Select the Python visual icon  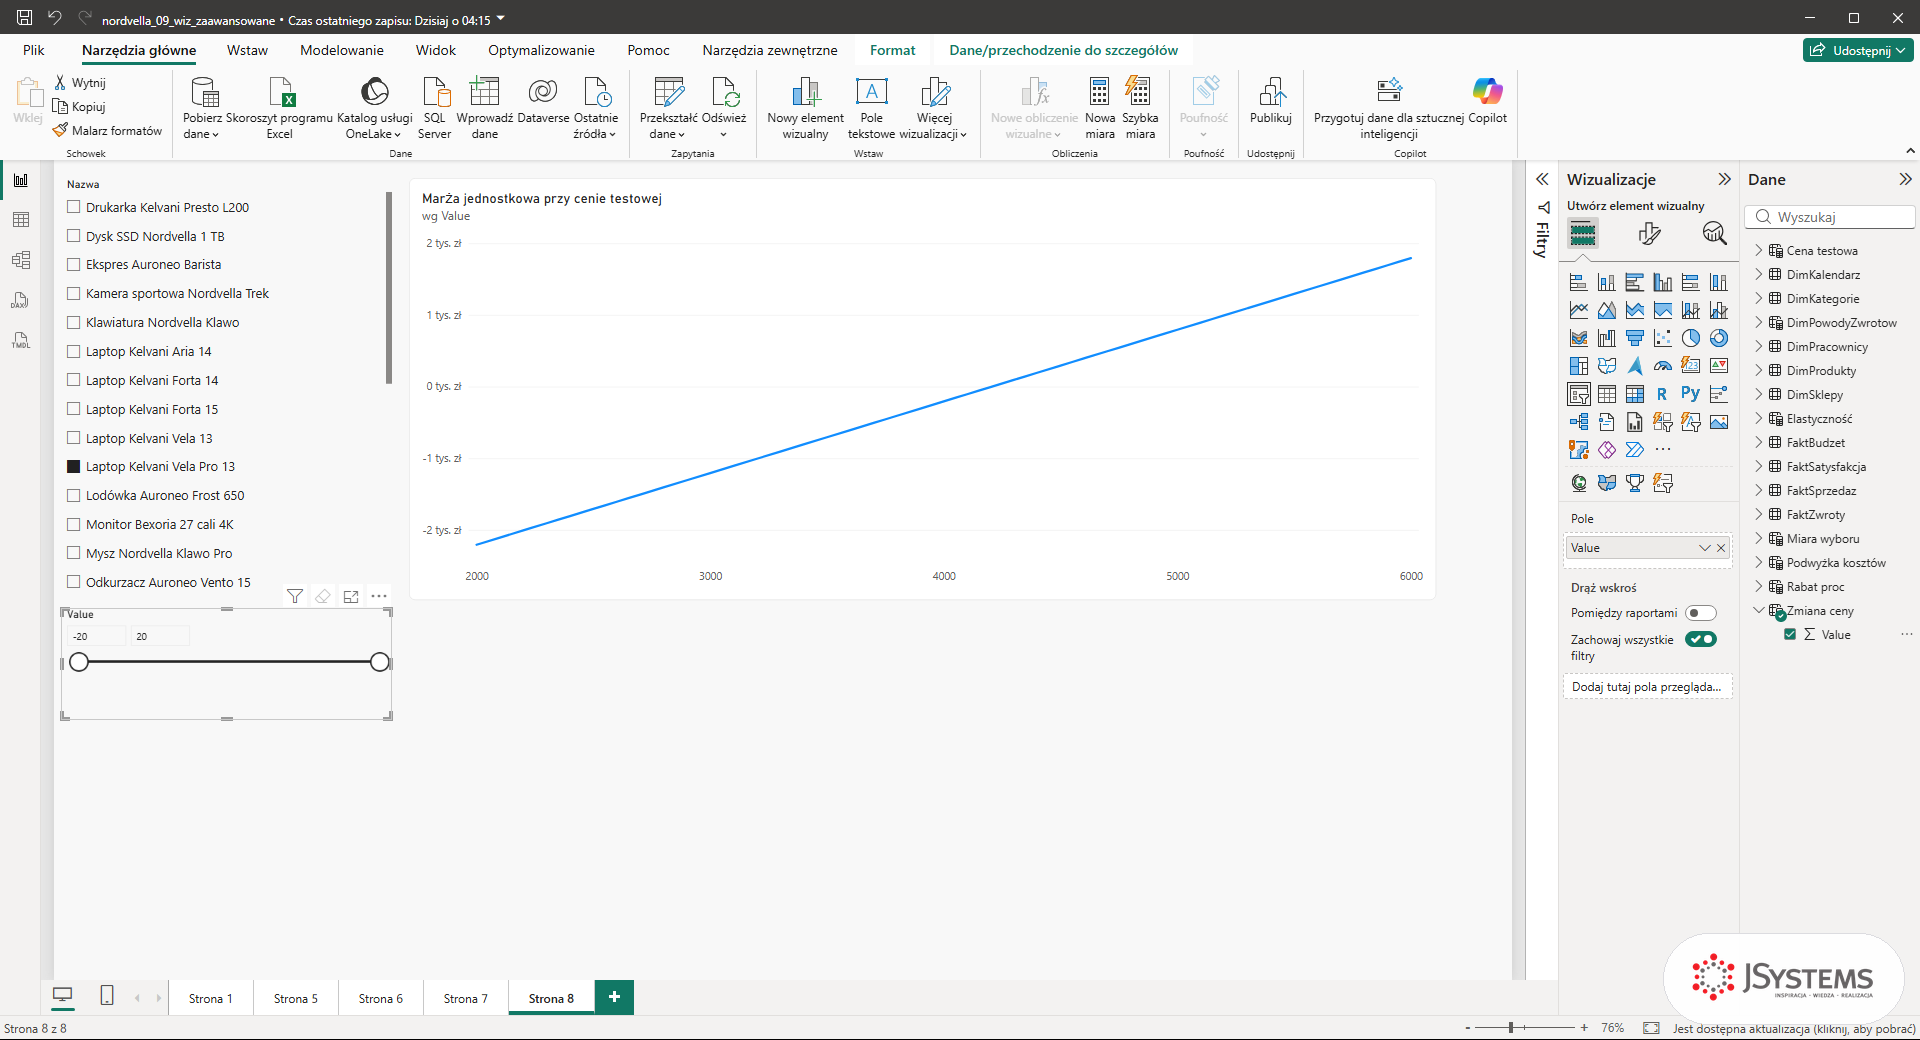coord(1690,394)
